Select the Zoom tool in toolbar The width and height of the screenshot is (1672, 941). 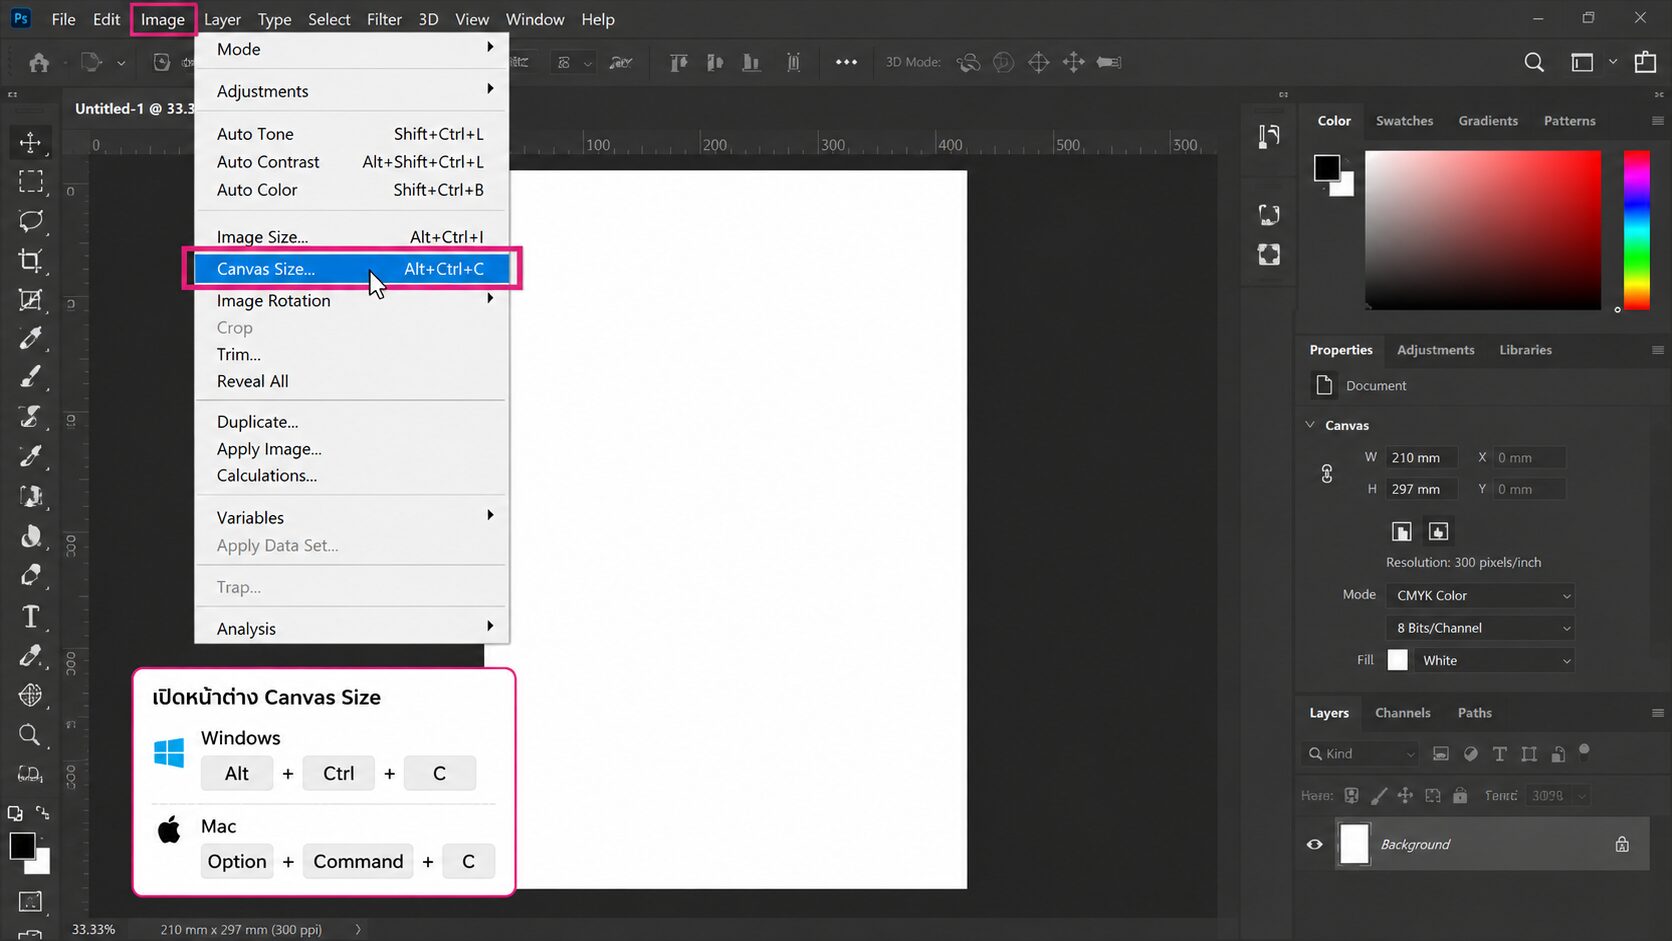pyautogui.click(x=30, y=735)
